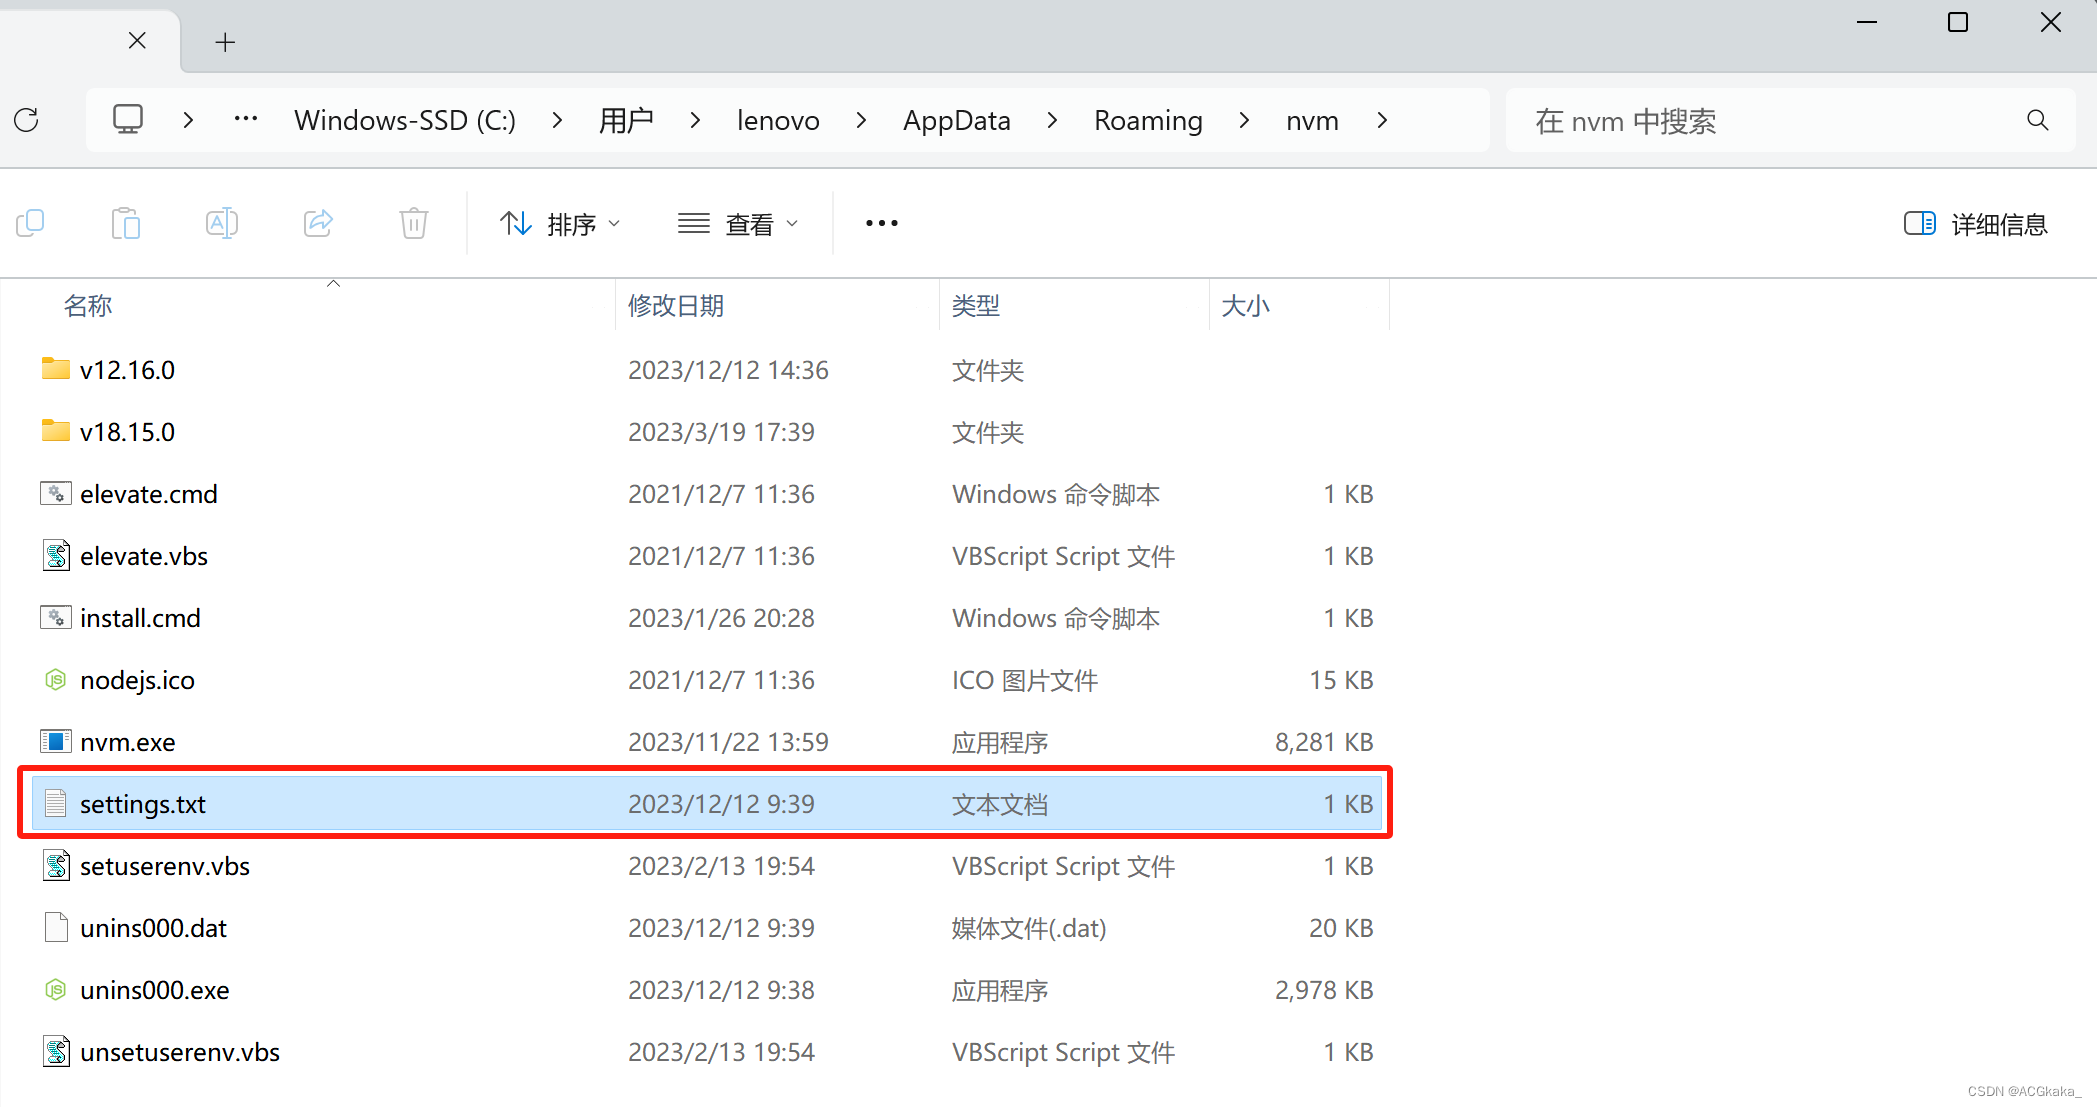The width and height of the screenshot is (2097, 1107).
Task: Navigate to lenovo breadcrumb
Action: 778,120
